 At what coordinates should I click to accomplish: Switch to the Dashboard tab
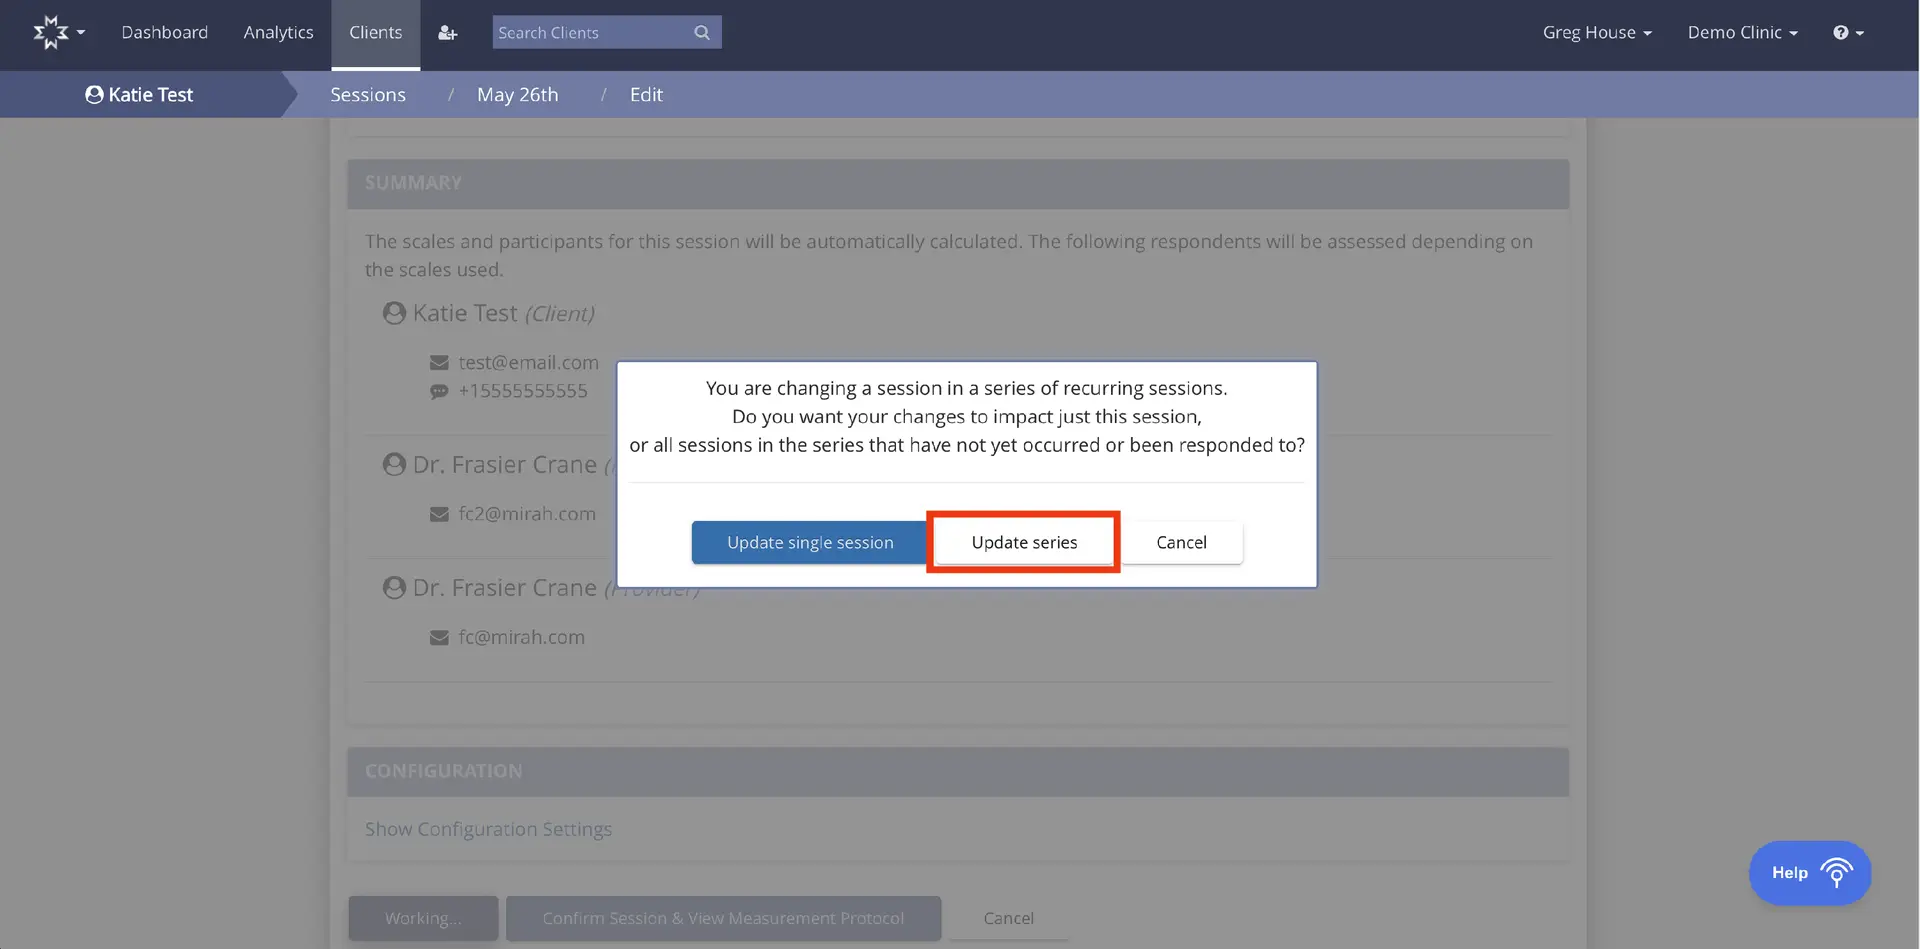click(x=164, y=32)
